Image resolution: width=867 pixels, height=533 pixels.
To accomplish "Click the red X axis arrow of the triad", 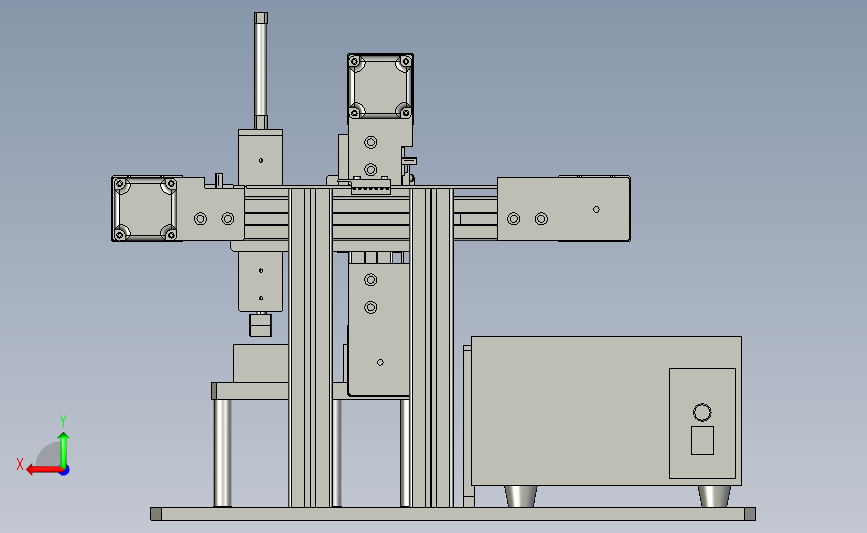I will coord(43,470).
